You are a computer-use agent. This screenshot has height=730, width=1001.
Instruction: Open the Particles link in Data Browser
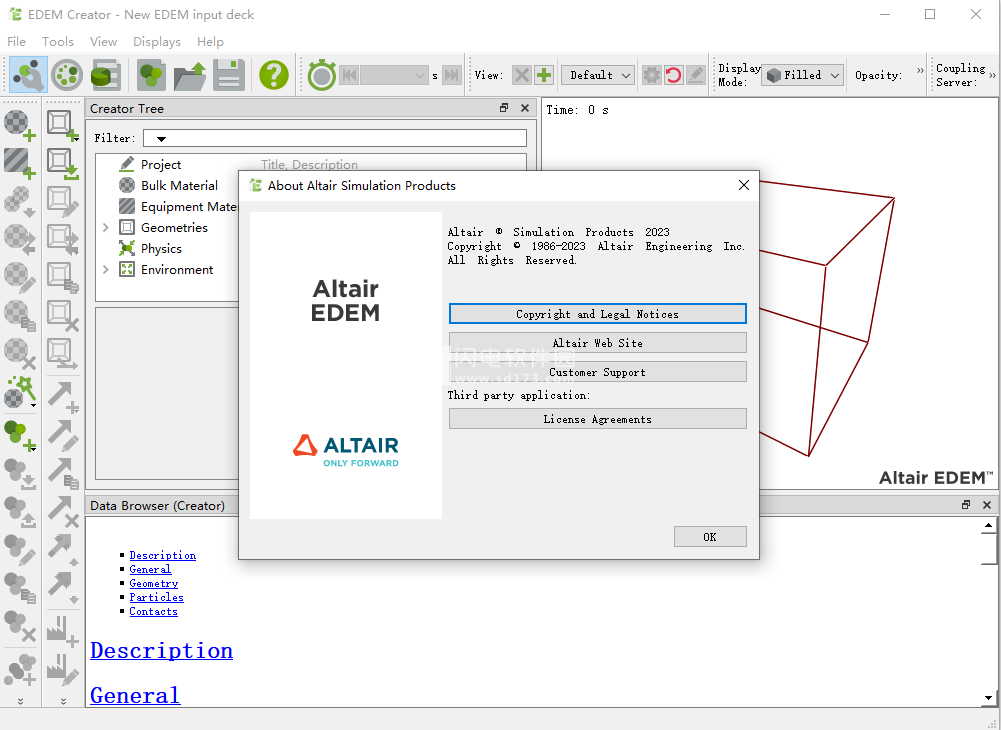[x=156, y=597]
